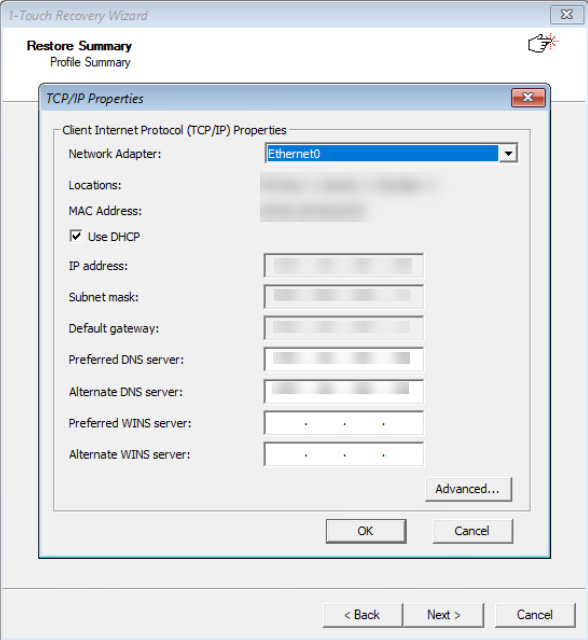
Task: Click the Network Adapter label
Action: pyautogui.click(x=115, y=154)
